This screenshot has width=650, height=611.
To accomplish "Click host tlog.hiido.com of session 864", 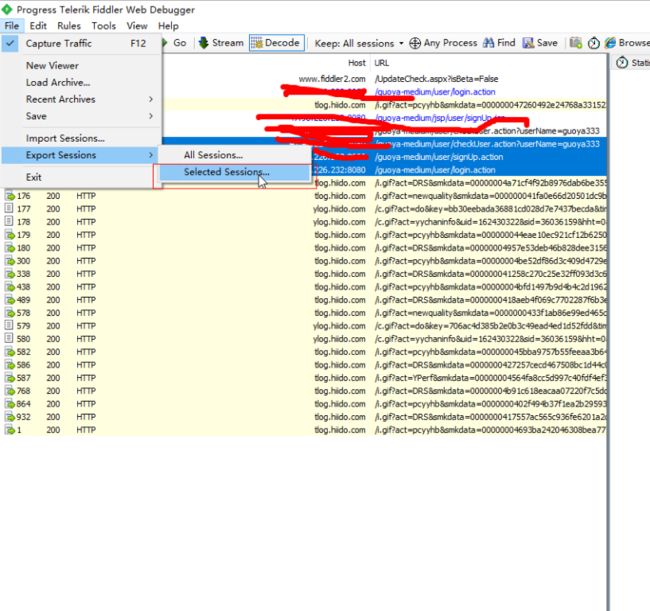I will click(340, 404).
